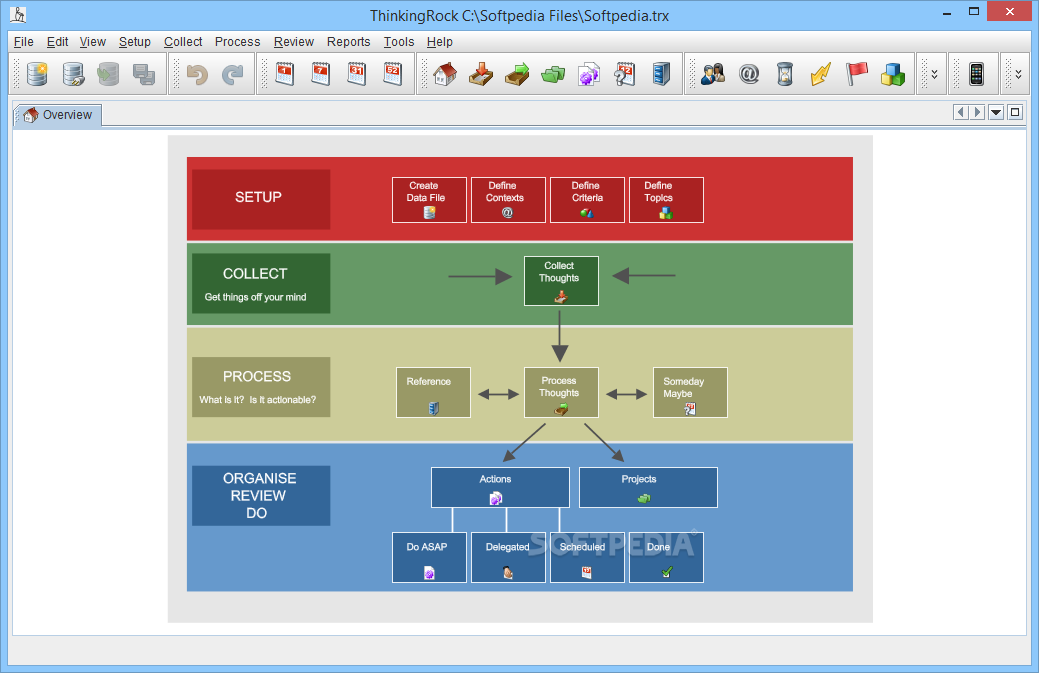Click the red flag priority icon

[x=856, y=74]
